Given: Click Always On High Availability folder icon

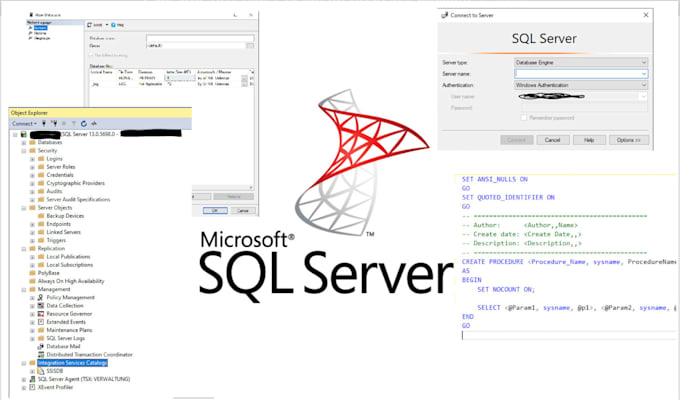Looking at the screenshot, I should (x=32, y=281).
